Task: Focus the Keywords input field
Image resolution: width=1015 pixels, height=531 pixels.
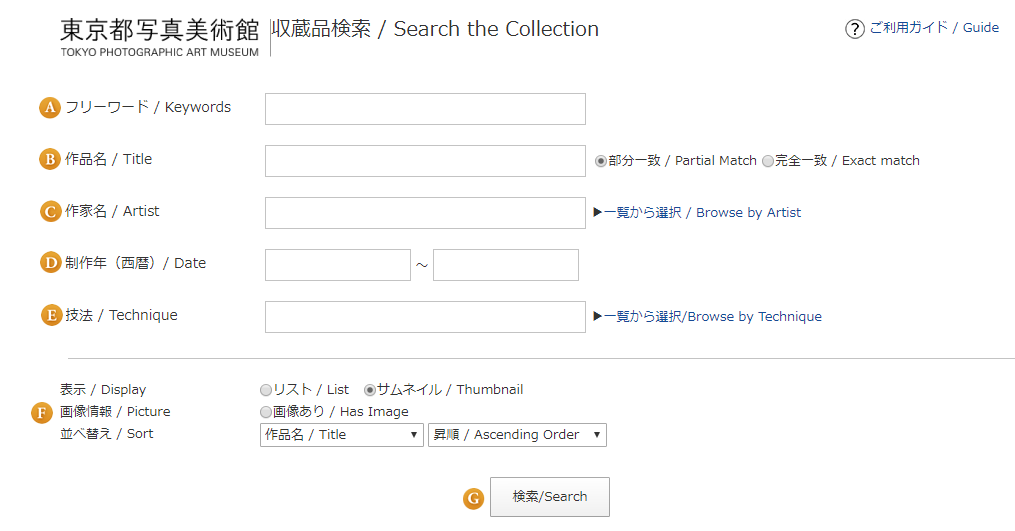Action: coord(425,109)
